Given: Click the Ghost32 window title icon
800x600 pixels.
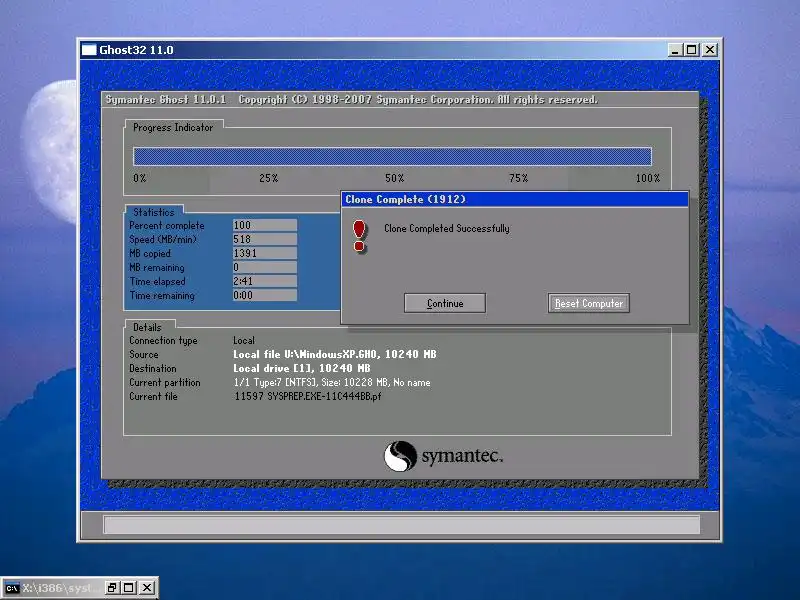Looking at the screenshot, I should tap(89, 49).
